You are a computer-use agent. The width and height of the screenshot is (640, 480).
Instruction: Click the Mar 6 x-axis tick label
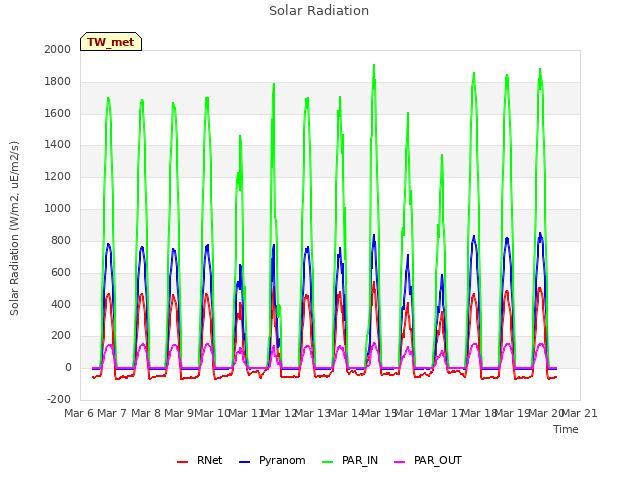pos(79,413)
